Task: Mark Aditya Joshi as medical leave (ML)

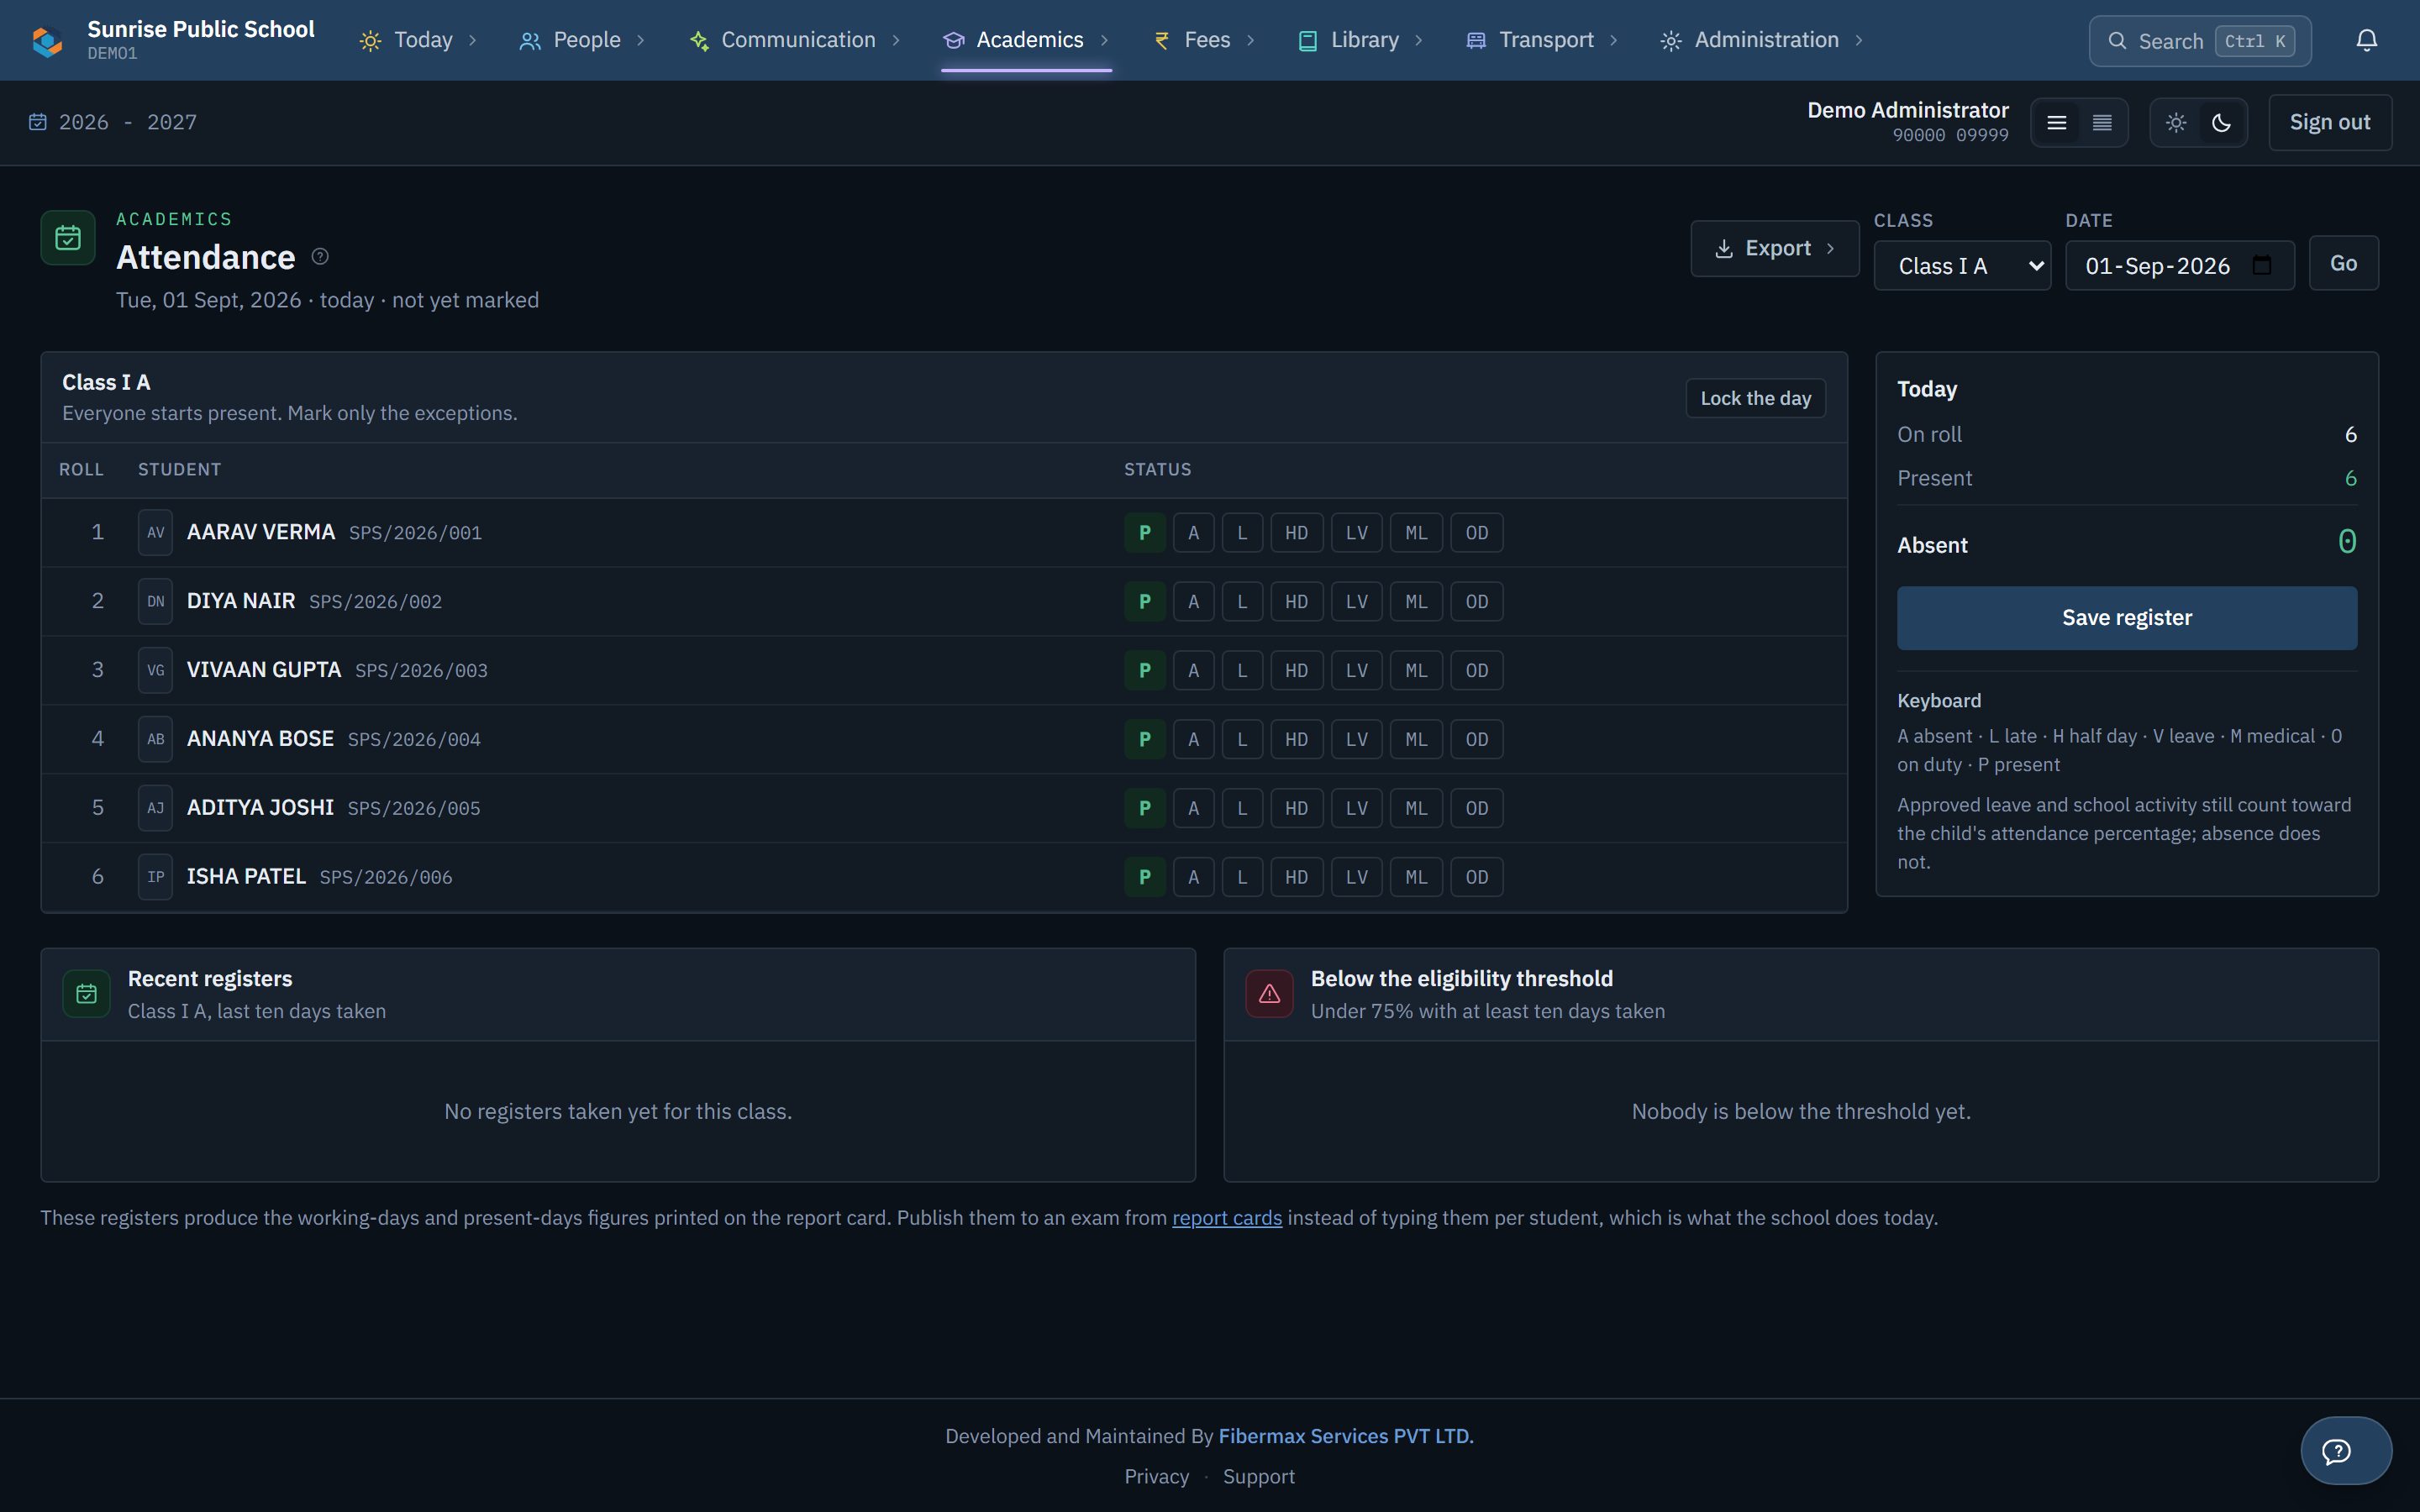Action: pyautogui.click(x=1416, y=808)
